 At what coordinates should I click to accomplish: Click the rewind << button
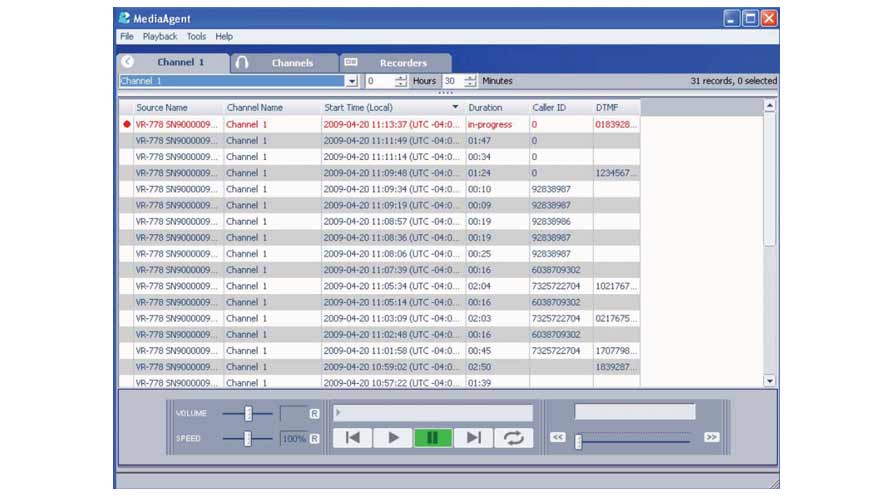point(558,437)
